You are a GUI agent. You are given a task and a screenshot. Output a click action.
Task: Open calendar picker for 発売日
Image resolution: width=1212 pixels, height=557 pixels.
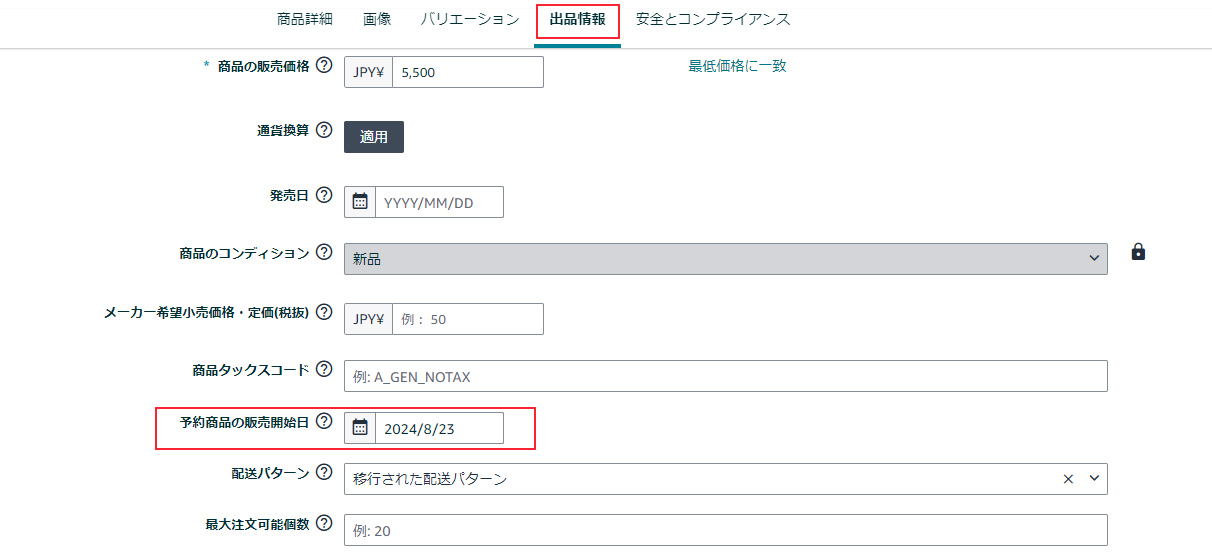click(360, 202)
